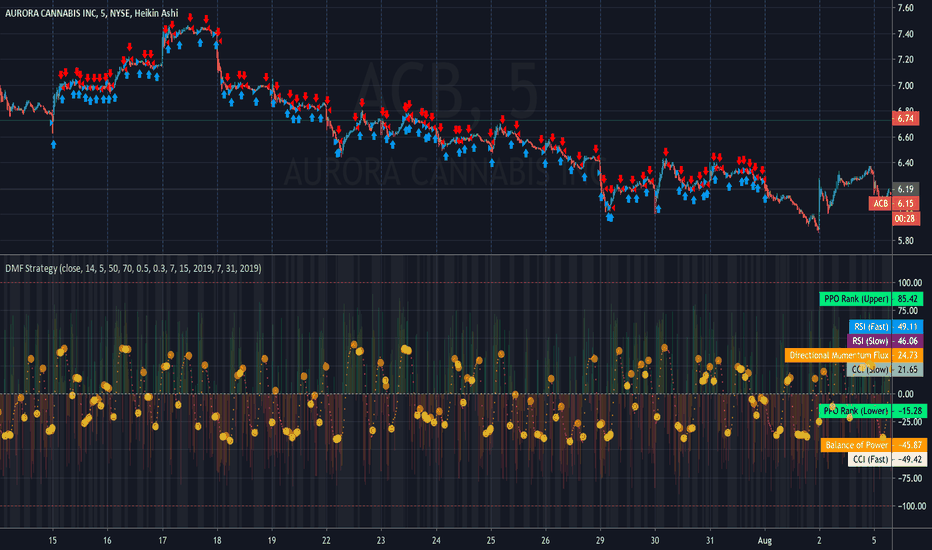Click the CCI (Fast) -49.42 label
The height and width of the screenshot is (550, 932).
click(887, 459)
